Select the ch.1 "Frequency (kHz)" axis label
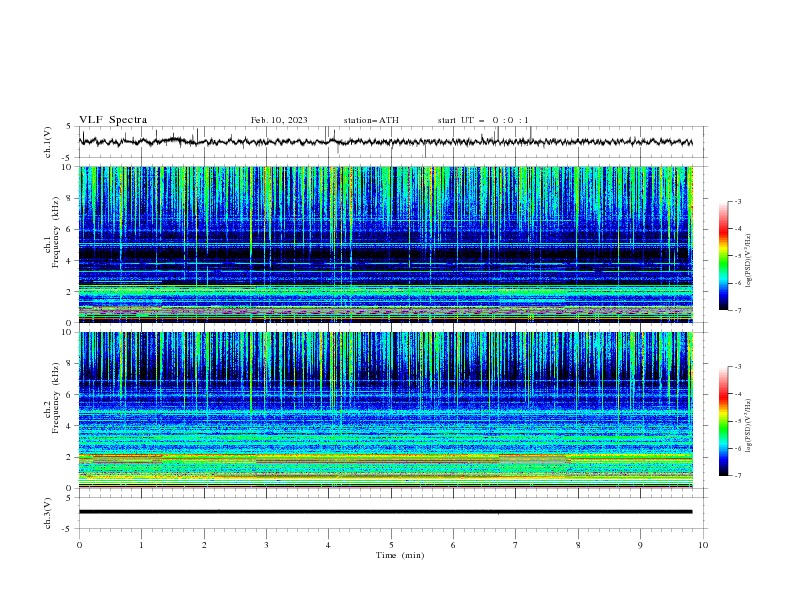The image size is (792, 612). point(56,232)
